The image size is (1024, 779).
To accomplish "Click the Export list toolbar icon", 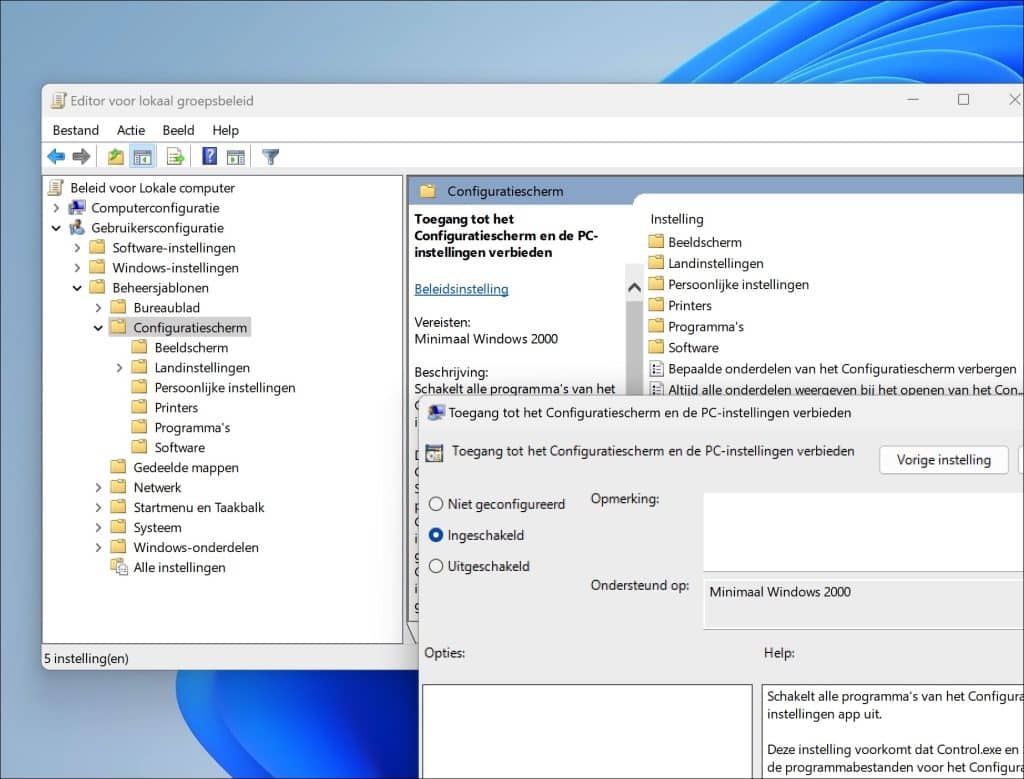I will [175, 157].
